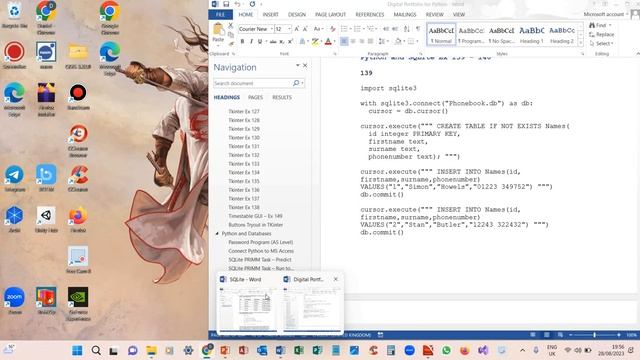
Task: Toggle Bold formatting
Action: tap(242, 41)
